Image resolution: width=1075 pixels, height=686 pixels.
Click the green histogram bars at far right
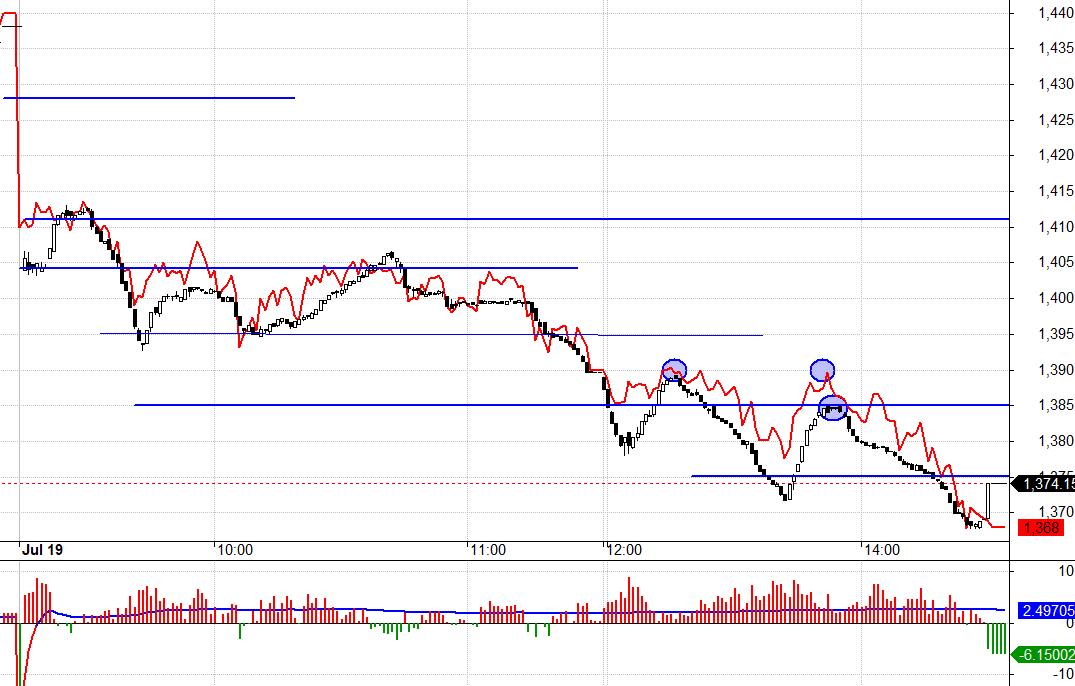pyautogui.click(x=996, y=637)
